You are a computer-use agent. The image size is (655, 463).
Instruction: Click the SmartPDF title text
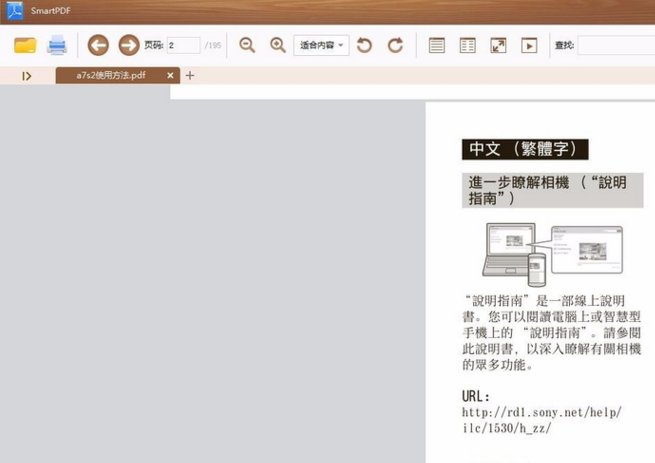point(51,11)
